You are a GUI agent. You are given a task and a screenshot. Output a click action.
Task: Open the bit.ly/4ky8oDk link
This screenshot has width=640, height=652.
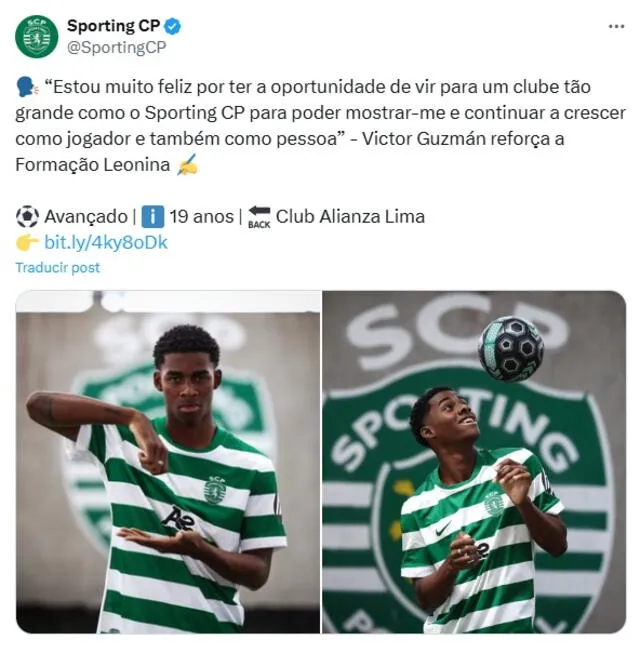(106, 242)
